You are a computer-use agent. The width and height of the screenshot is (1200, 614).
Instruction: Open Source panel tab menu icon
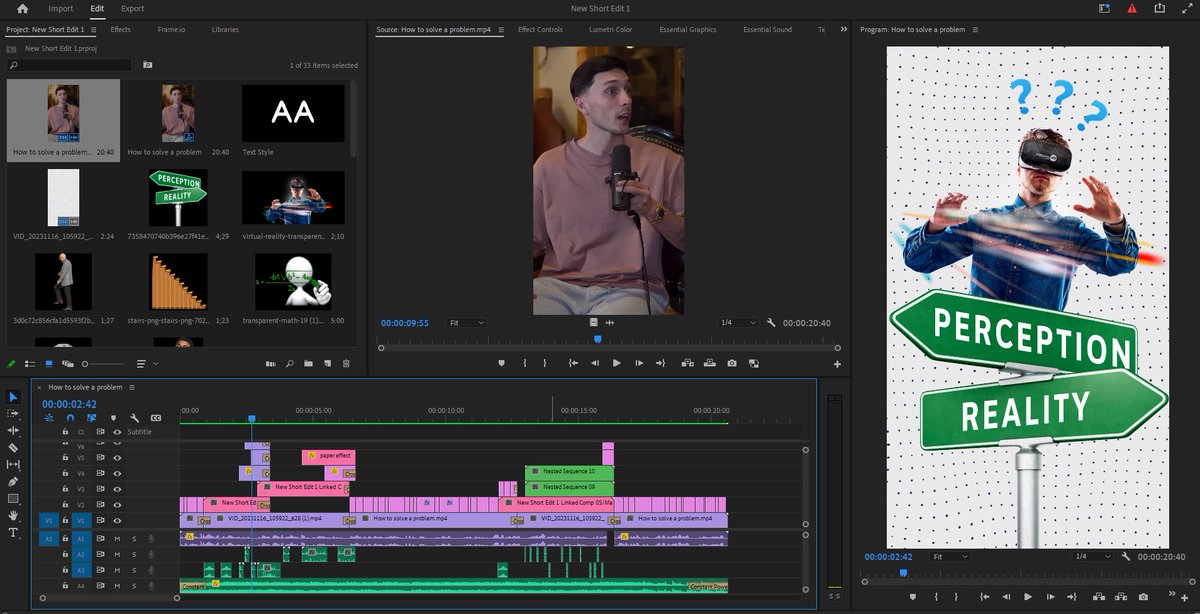[x=501, y=30]
